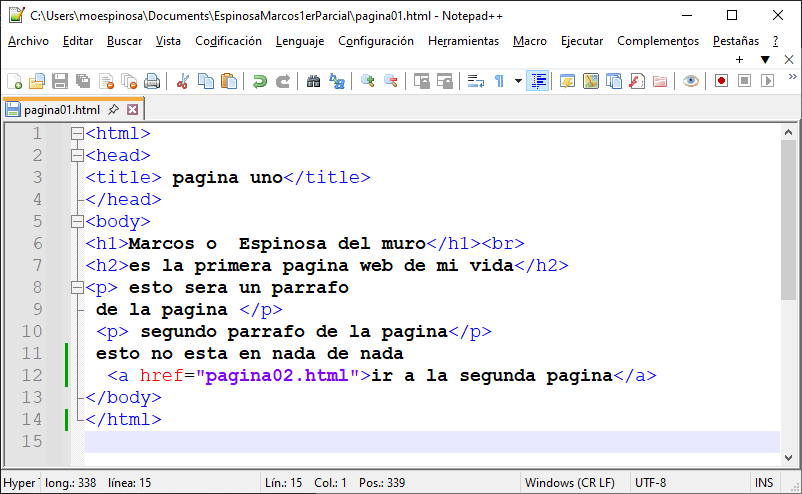This screenshot has width=802, height=494.
Task: Click the New file toolbar icon
Action: (14, 81)
